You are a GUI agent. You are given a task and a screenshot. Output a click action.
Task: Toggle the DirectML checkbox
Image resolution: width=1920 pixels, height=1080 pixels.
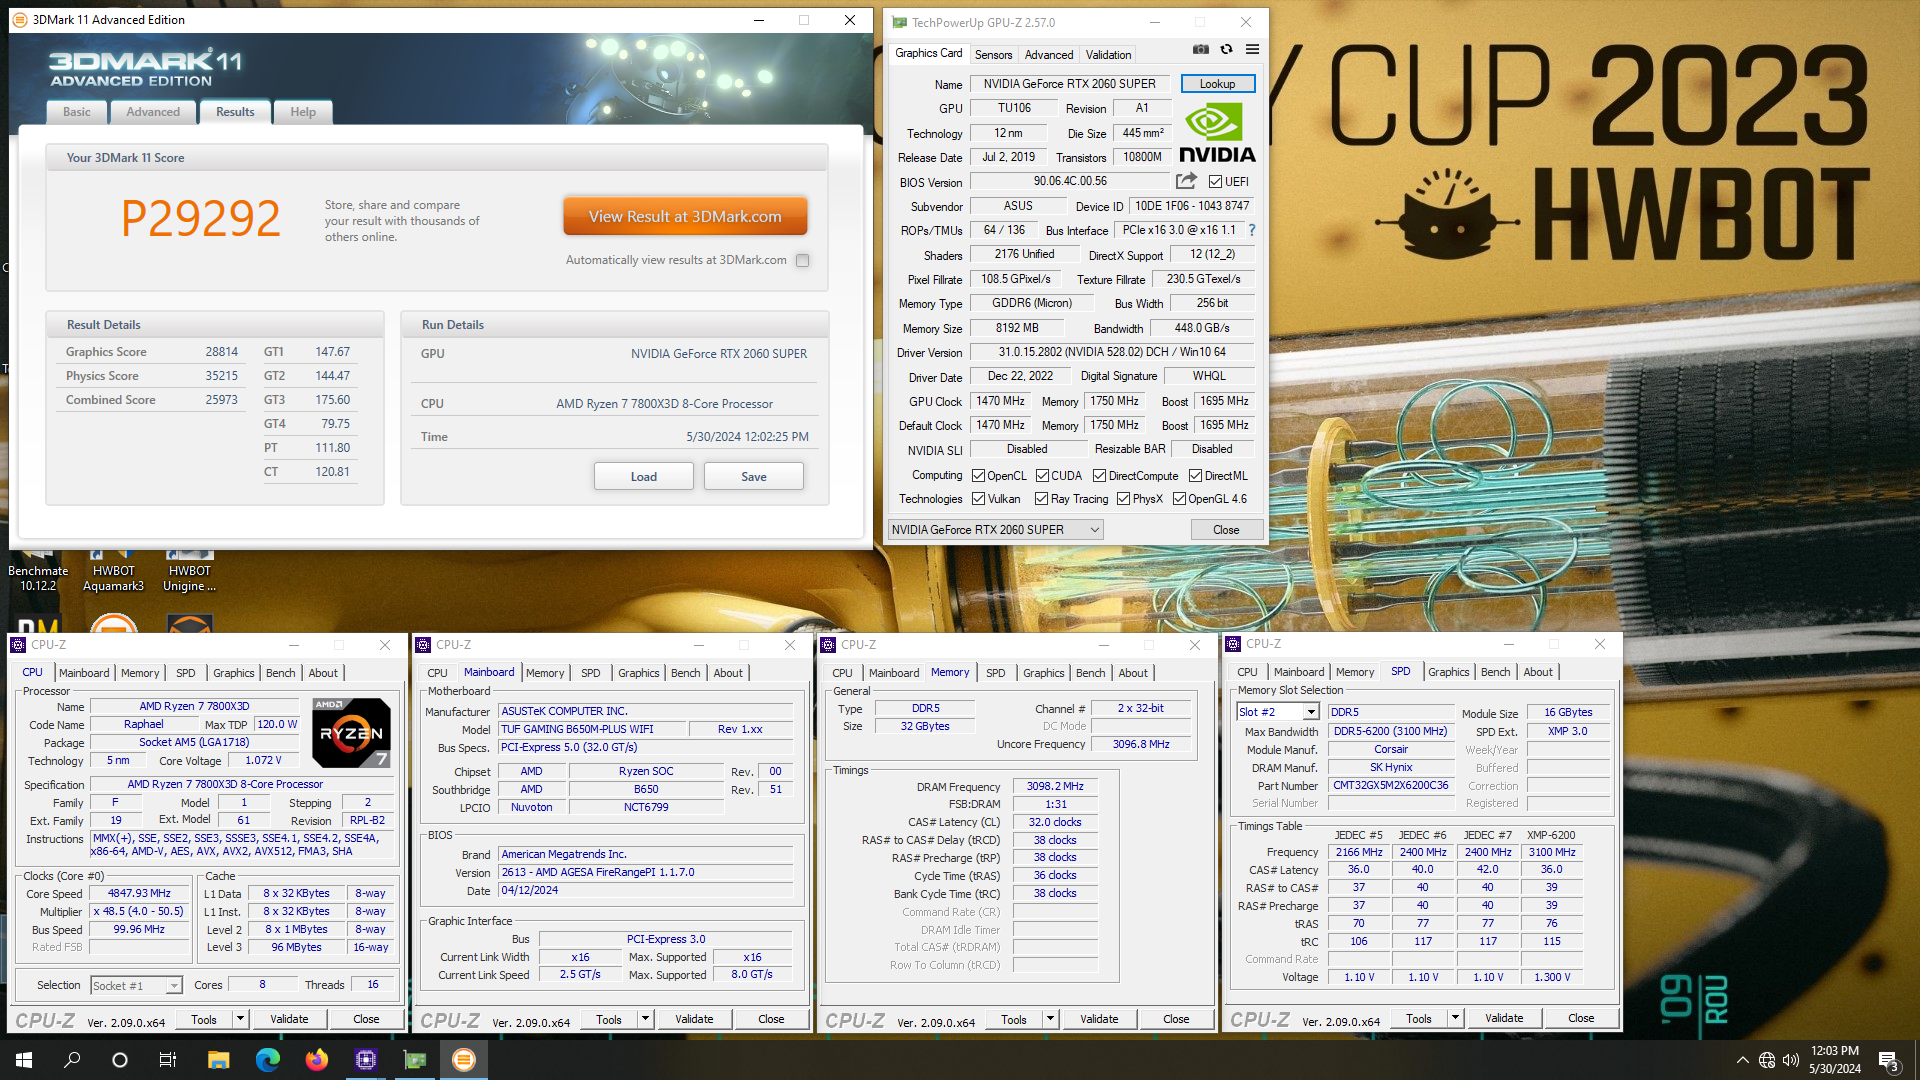(1195, 476)
